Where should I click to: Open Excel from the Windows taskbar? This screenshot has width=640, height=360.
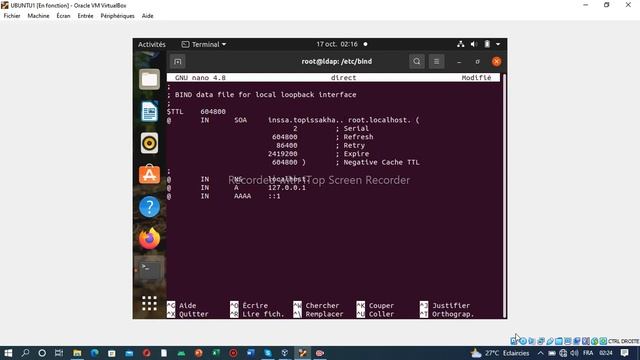(x=216, y=353)
